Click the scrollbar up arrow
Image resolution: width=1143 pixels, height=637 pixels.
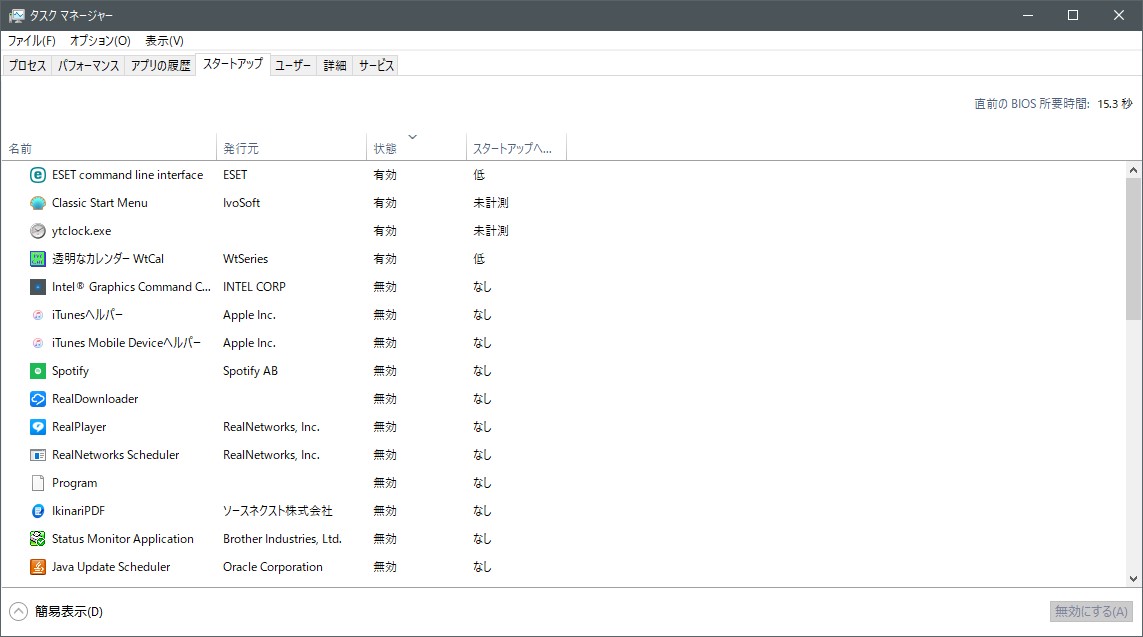(1133, 171)
